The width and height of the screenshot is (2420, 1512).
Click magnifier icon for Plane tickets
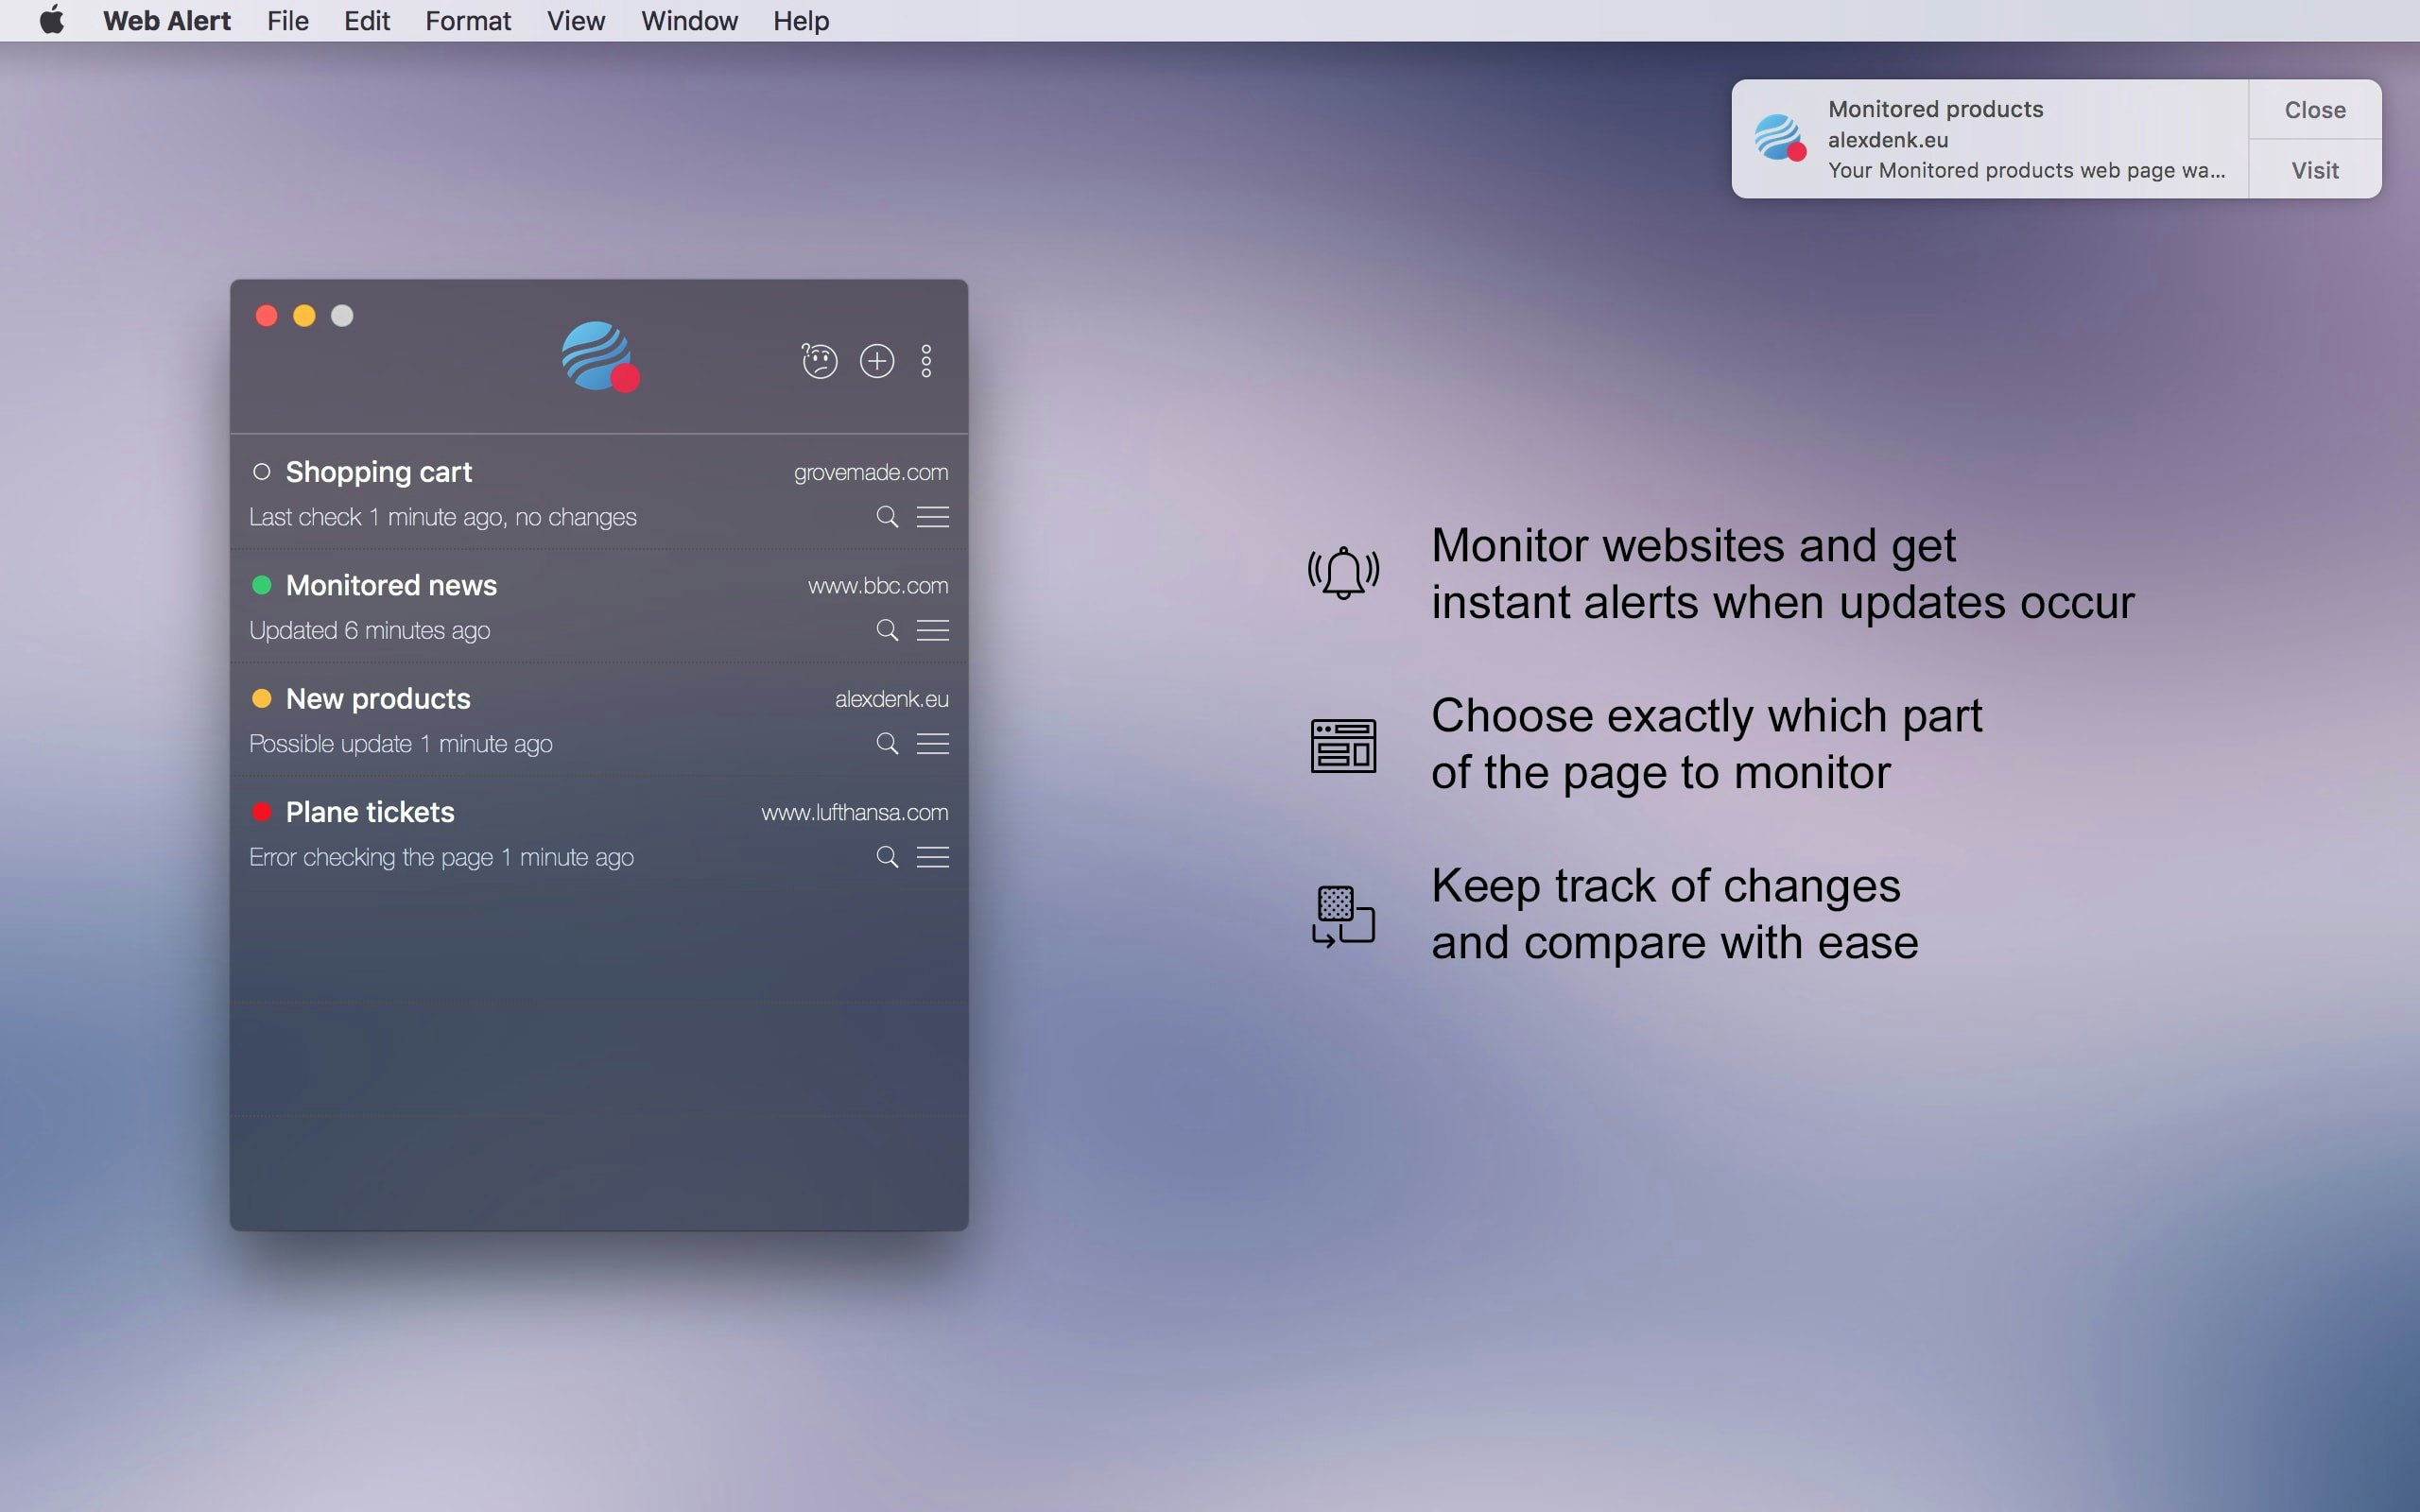point(887,857)
